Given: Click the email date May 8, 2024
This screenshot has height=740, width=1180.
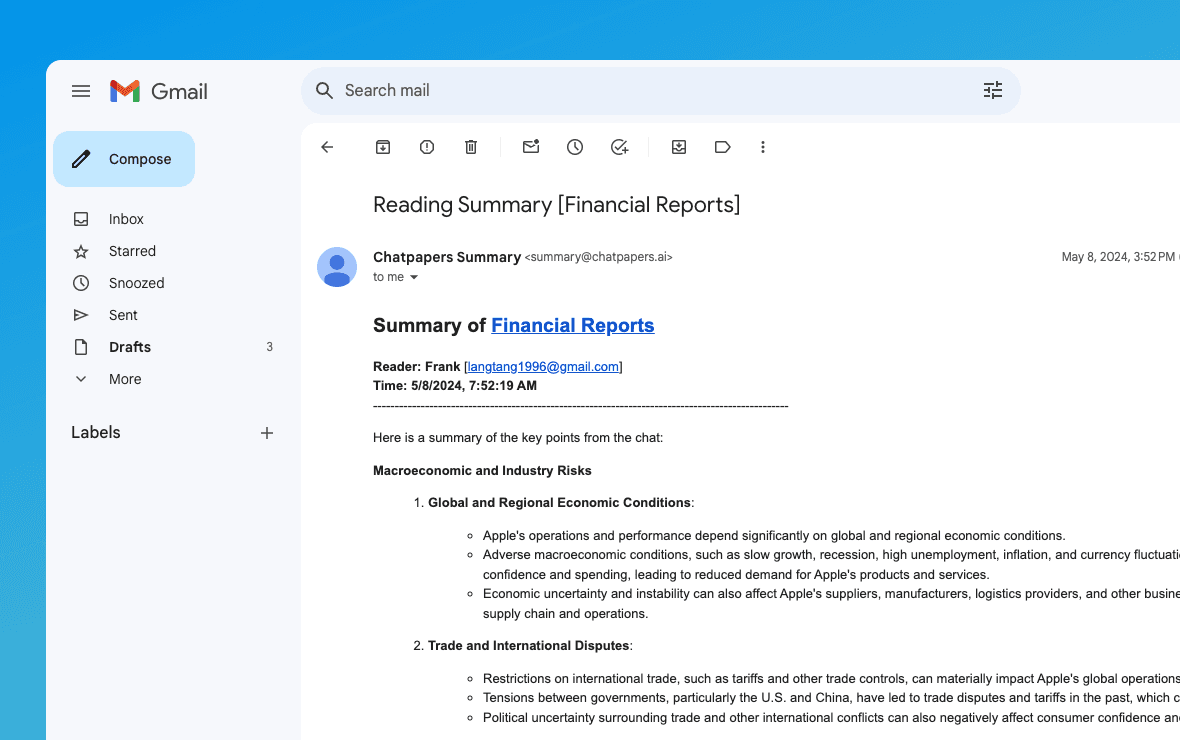Looking at the screenshot, I should [x=1118, y=257].
